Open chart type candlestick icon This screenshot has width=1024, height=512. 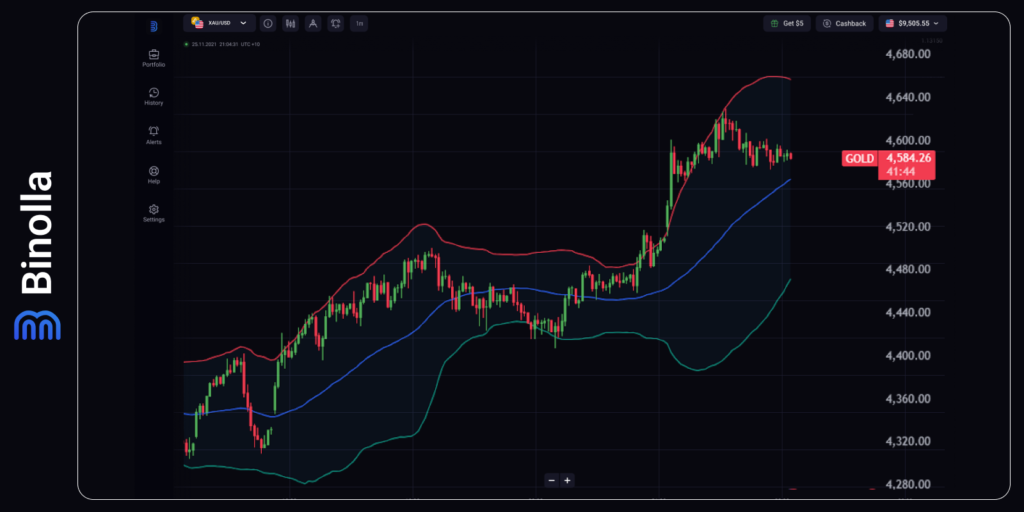pos(291,24)
